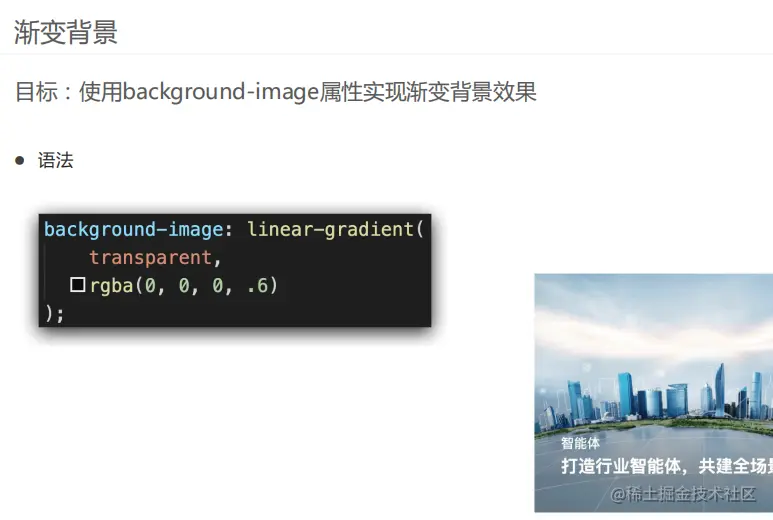This screenshot has width=773, height=520.
Task: Click the @稀土掘金技术社区 watermark
Action: [x=683, y=494]
